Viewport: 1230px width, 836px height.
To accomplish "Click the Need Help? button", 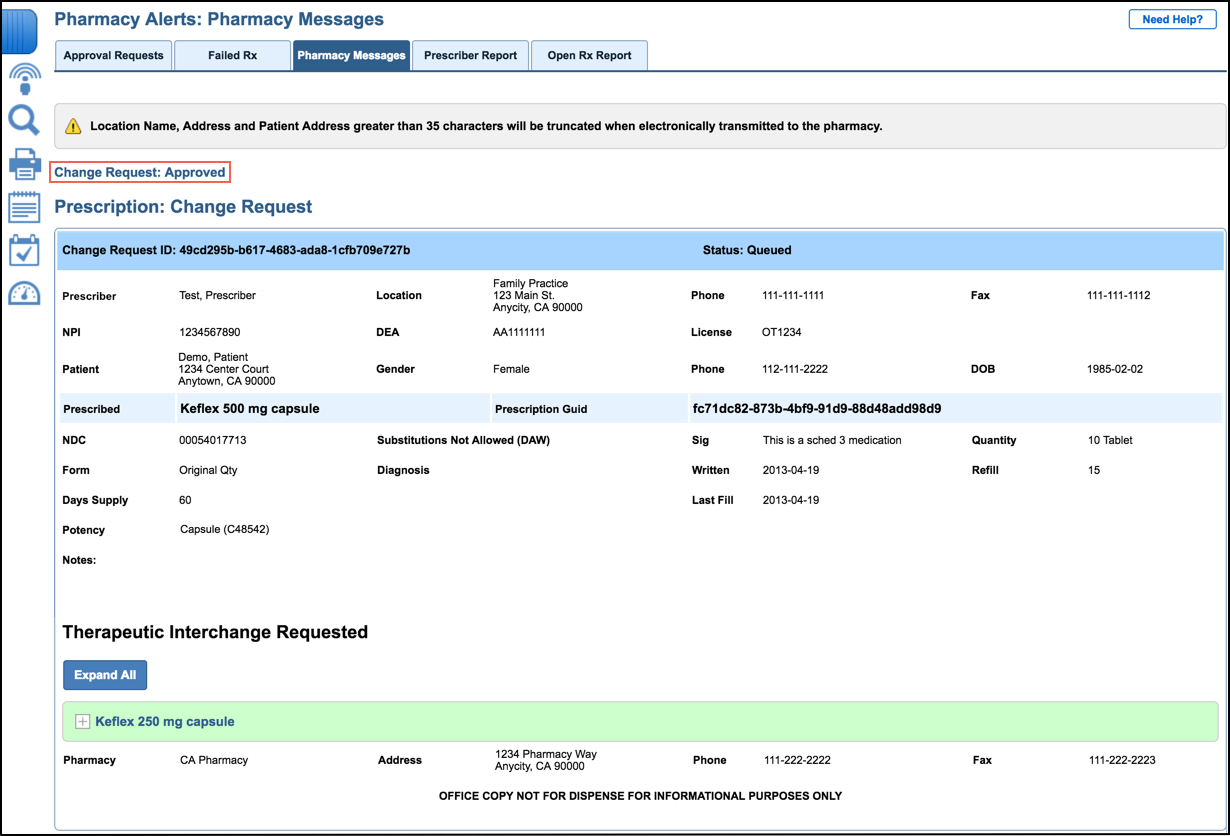I will [x=1172, y=20].
